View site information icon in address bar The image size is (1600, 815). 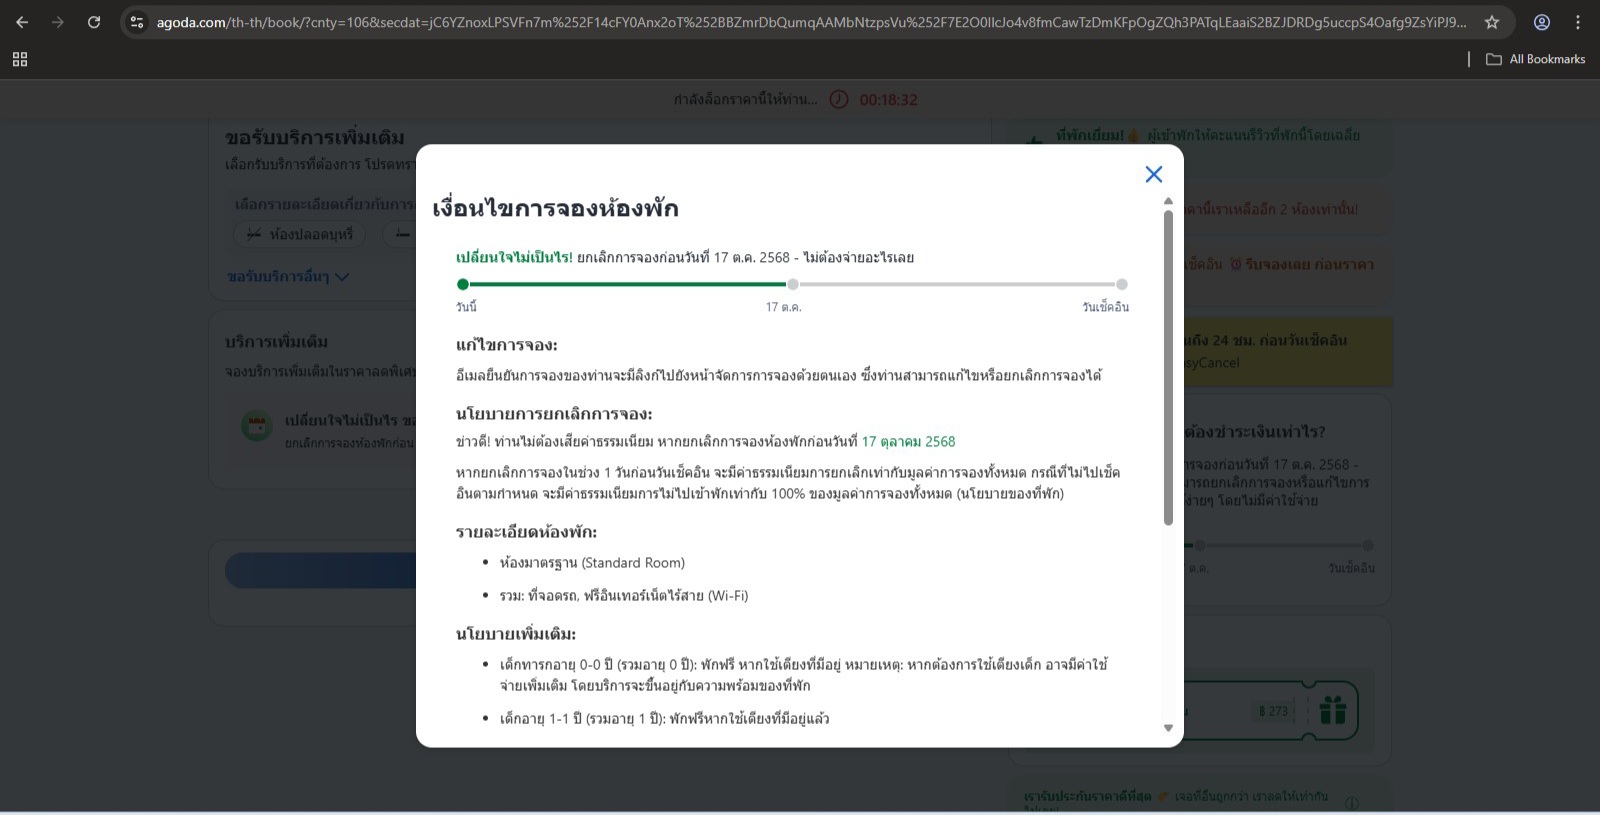coord(138,22)
